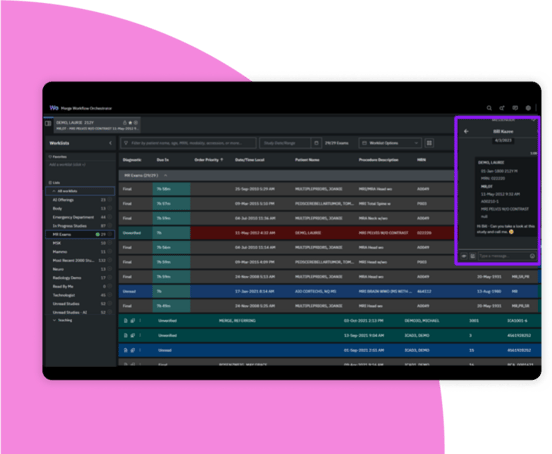Select the red DEMO, LAURIE exam row
The image size is (552, 454).
point(286,233)
